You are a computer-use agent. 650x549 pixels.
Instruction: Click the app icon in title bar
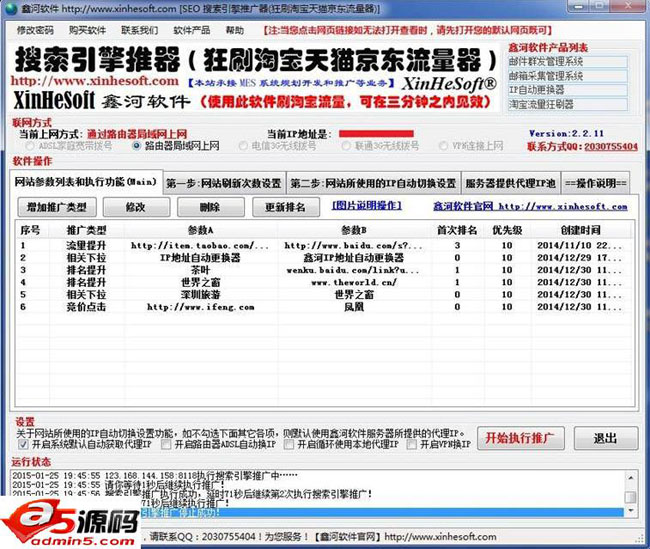point(11,8)
